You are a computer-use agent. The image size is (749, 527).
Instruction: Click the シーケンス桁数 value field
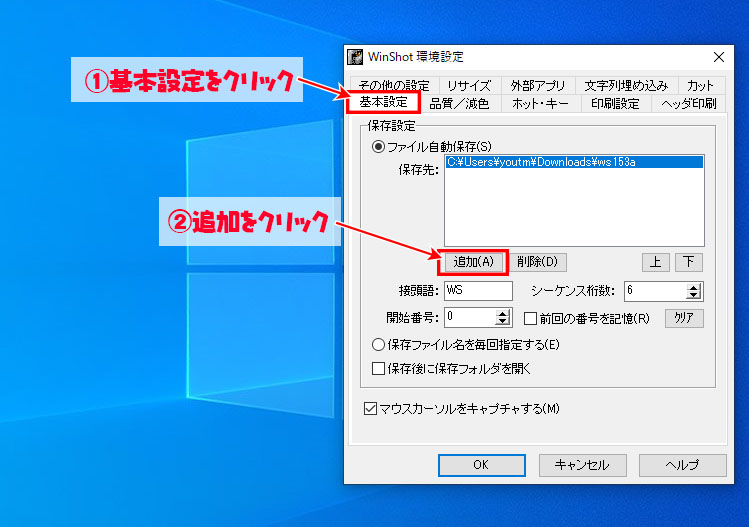[655, 291]
